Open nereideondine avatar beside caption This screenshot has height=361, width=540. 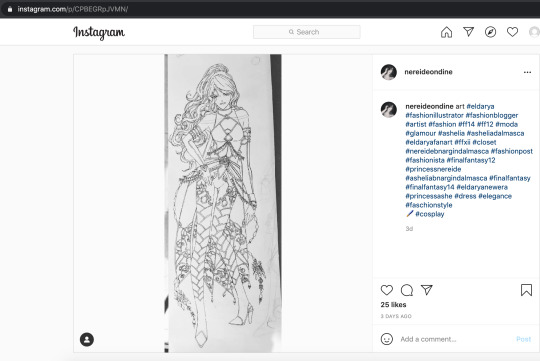[389, 110]
